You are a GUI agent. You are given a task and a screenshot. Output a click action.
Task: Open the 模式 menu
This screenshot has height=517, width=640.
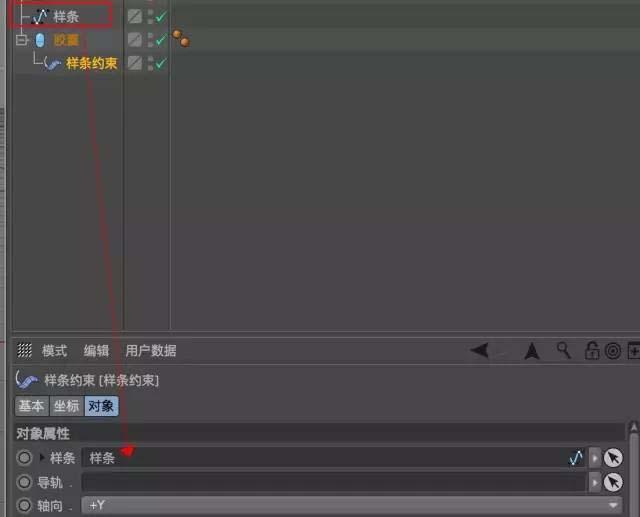coord(54,351)
